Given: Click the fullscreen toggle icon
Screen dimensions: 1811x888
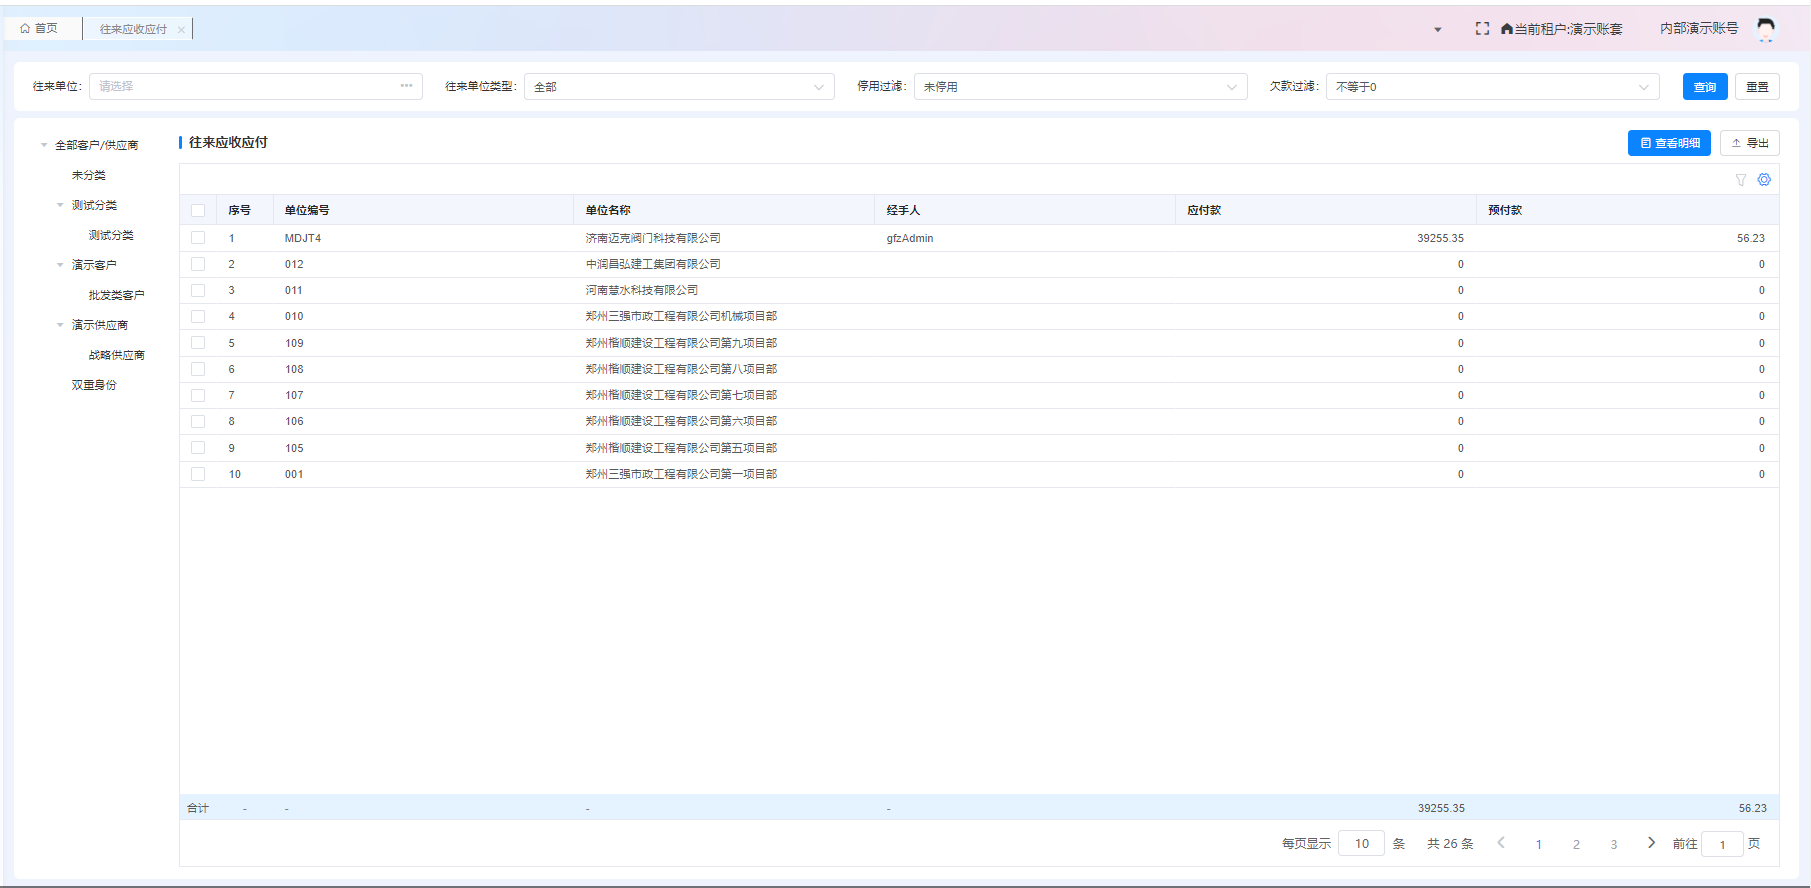Looking at the screenshot, I should (1482, 29).
